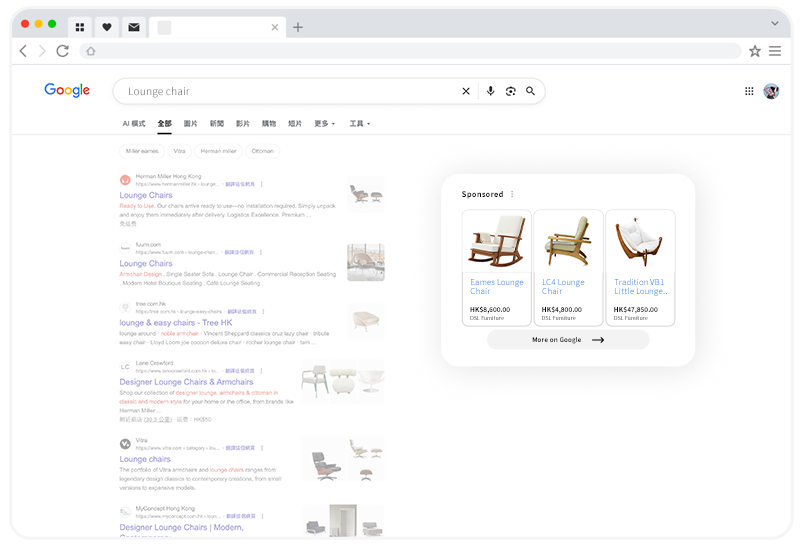Switch to the 短片 short videos tab
This screenshot has height=544, width=800.
click(x=295, y=123)
